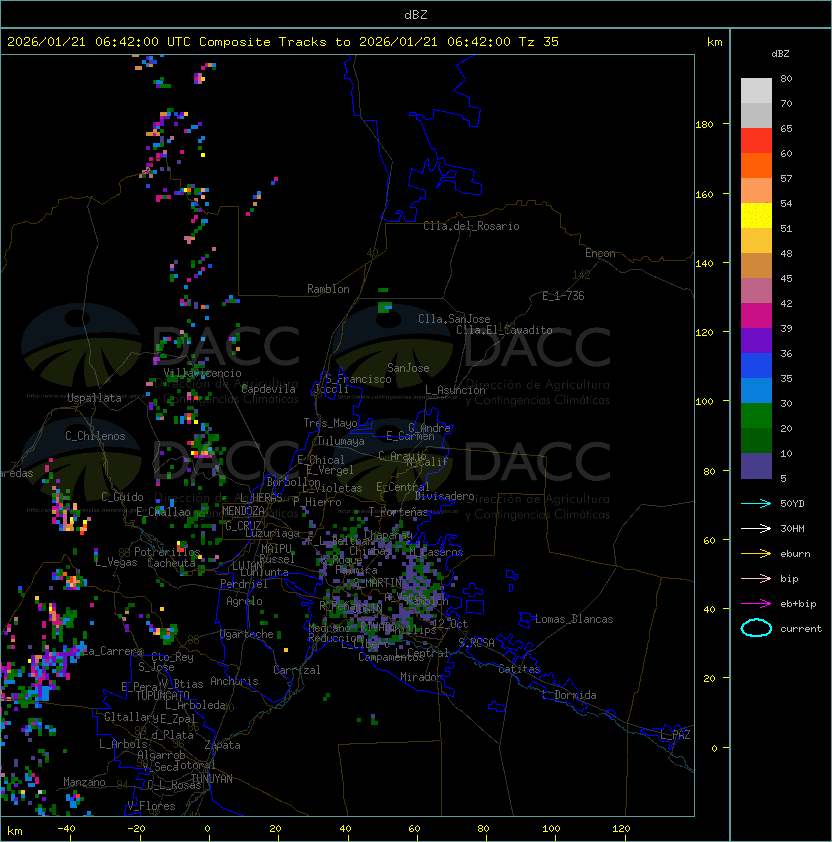The height and width of the screenshot is (842, 832).
Task: Click the Ramblon map label
Action: point(328,289)
